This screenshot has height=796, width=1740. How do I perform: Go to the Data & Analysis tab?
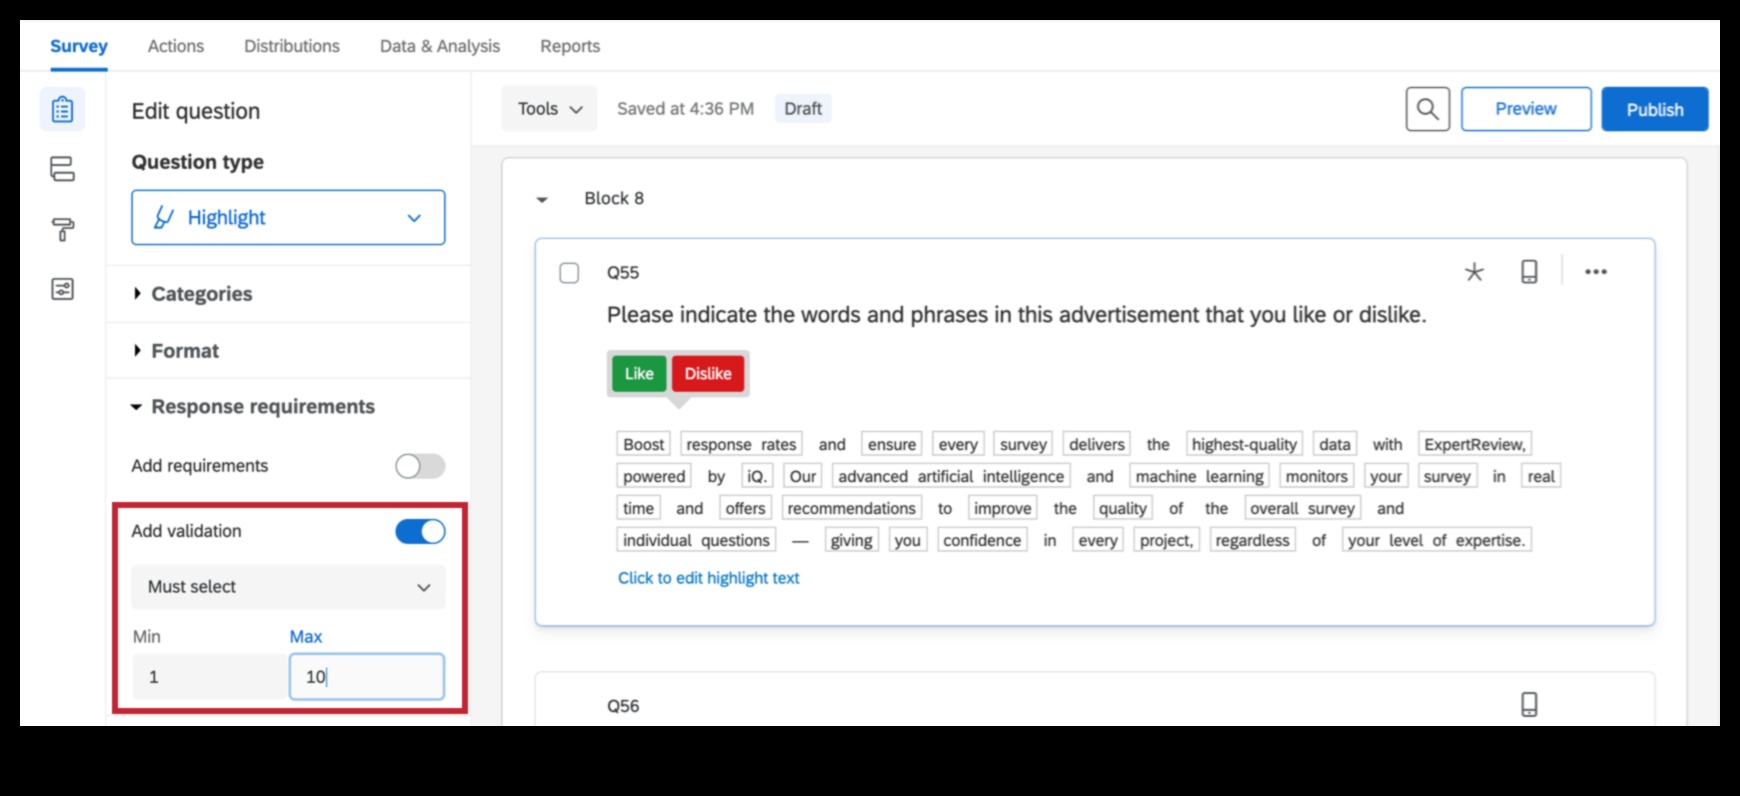[x=440, y=46]
